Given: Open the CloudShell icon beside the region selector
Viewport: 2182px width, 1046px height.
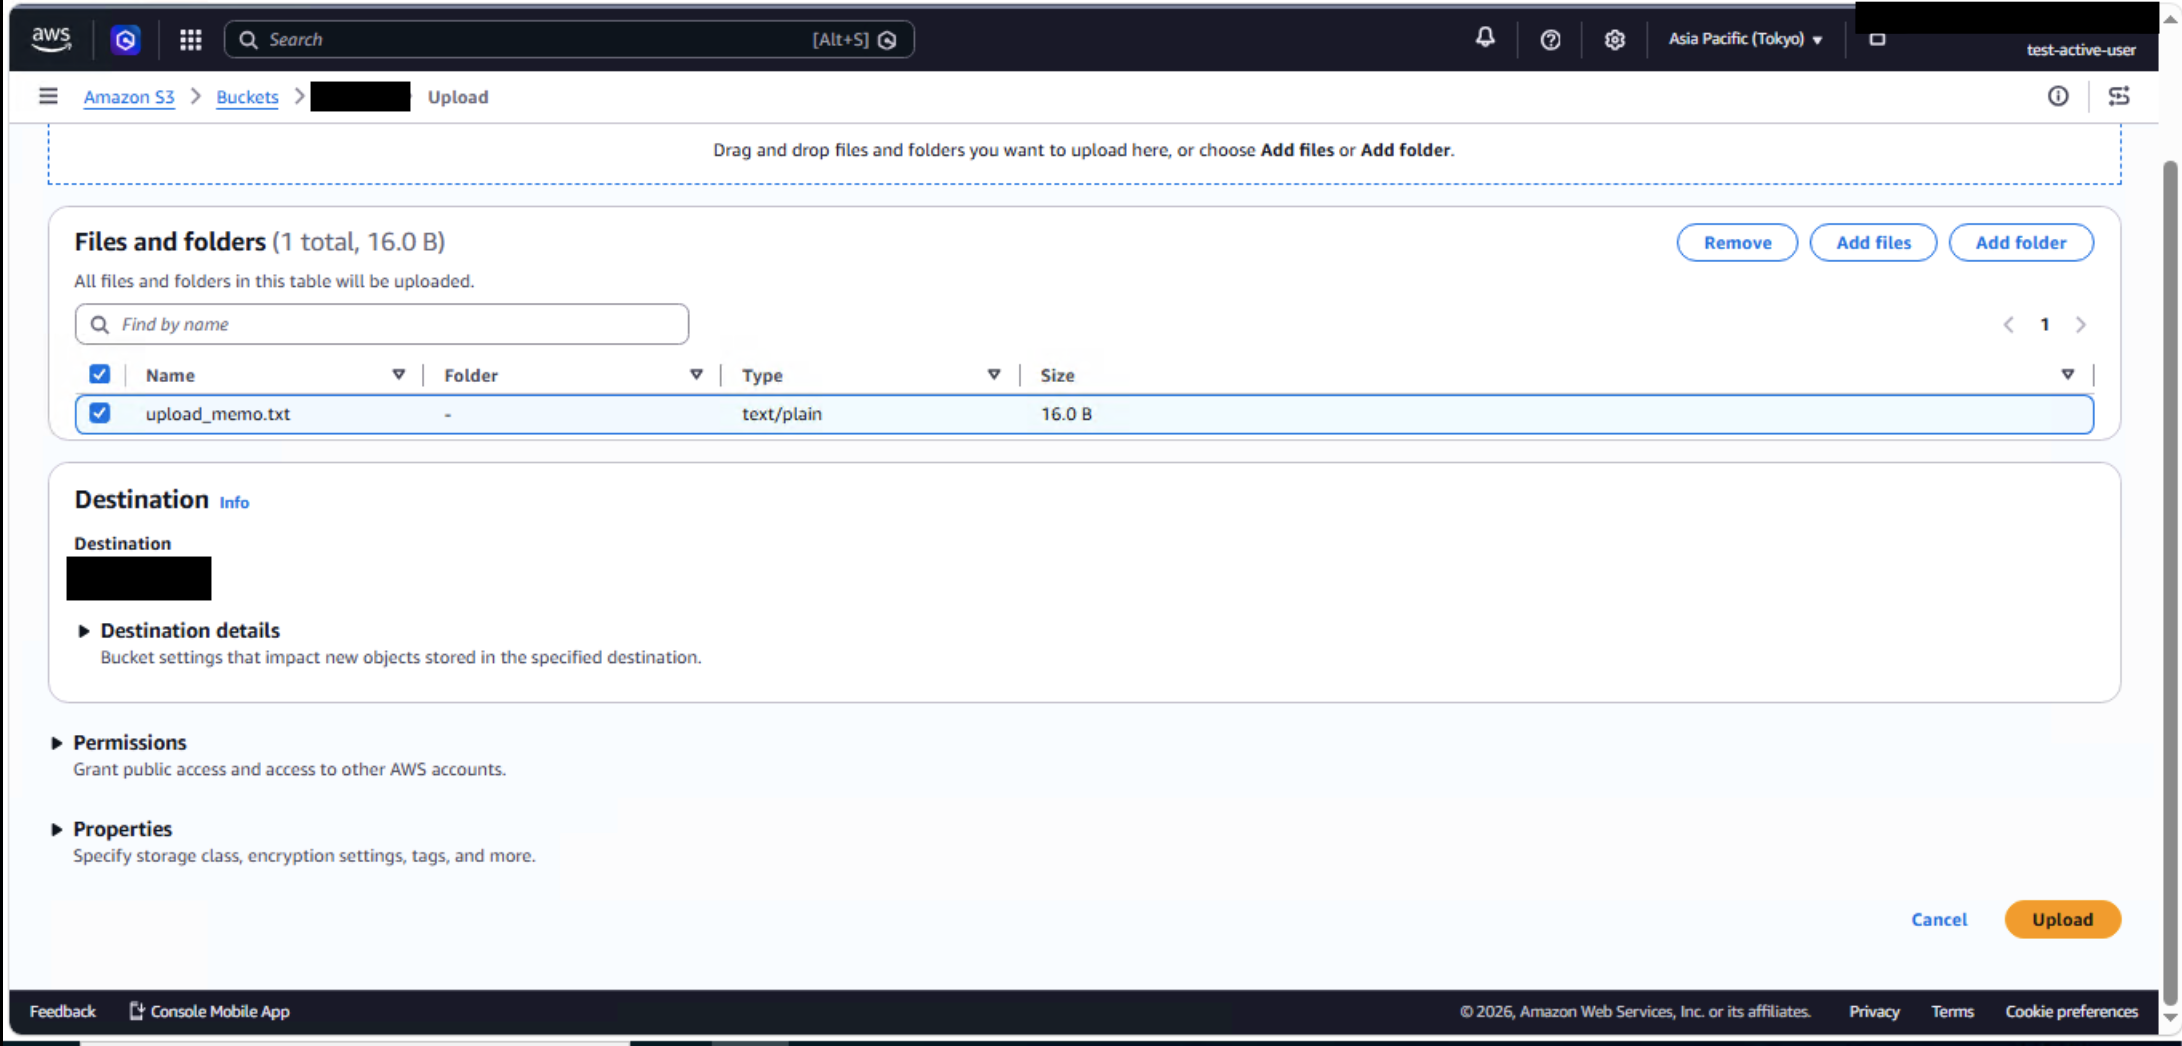Looking at the screenshot, I should point(1877,39).
